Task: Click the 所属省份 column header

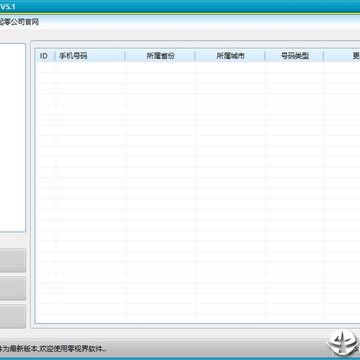Action: pos(160,56)
